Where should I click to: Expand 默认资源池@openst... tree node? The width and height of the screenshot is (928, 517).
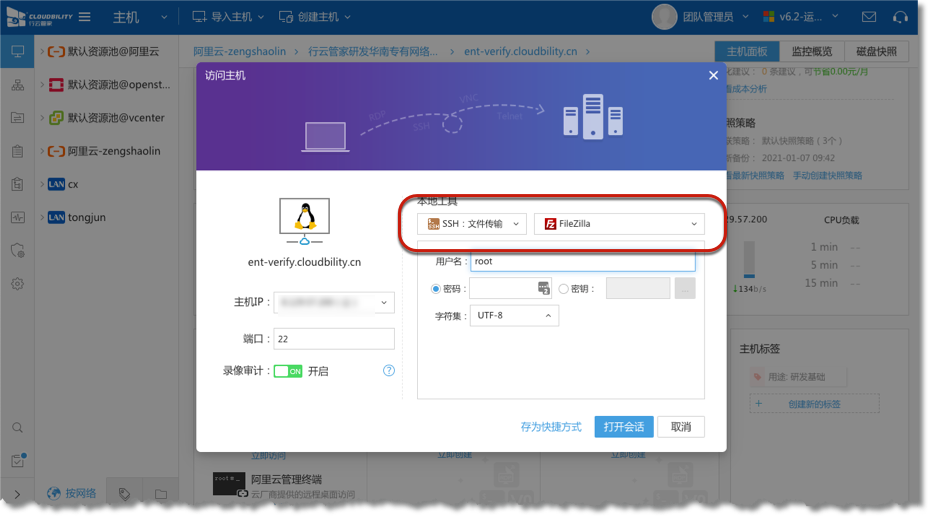click(42, 85)
